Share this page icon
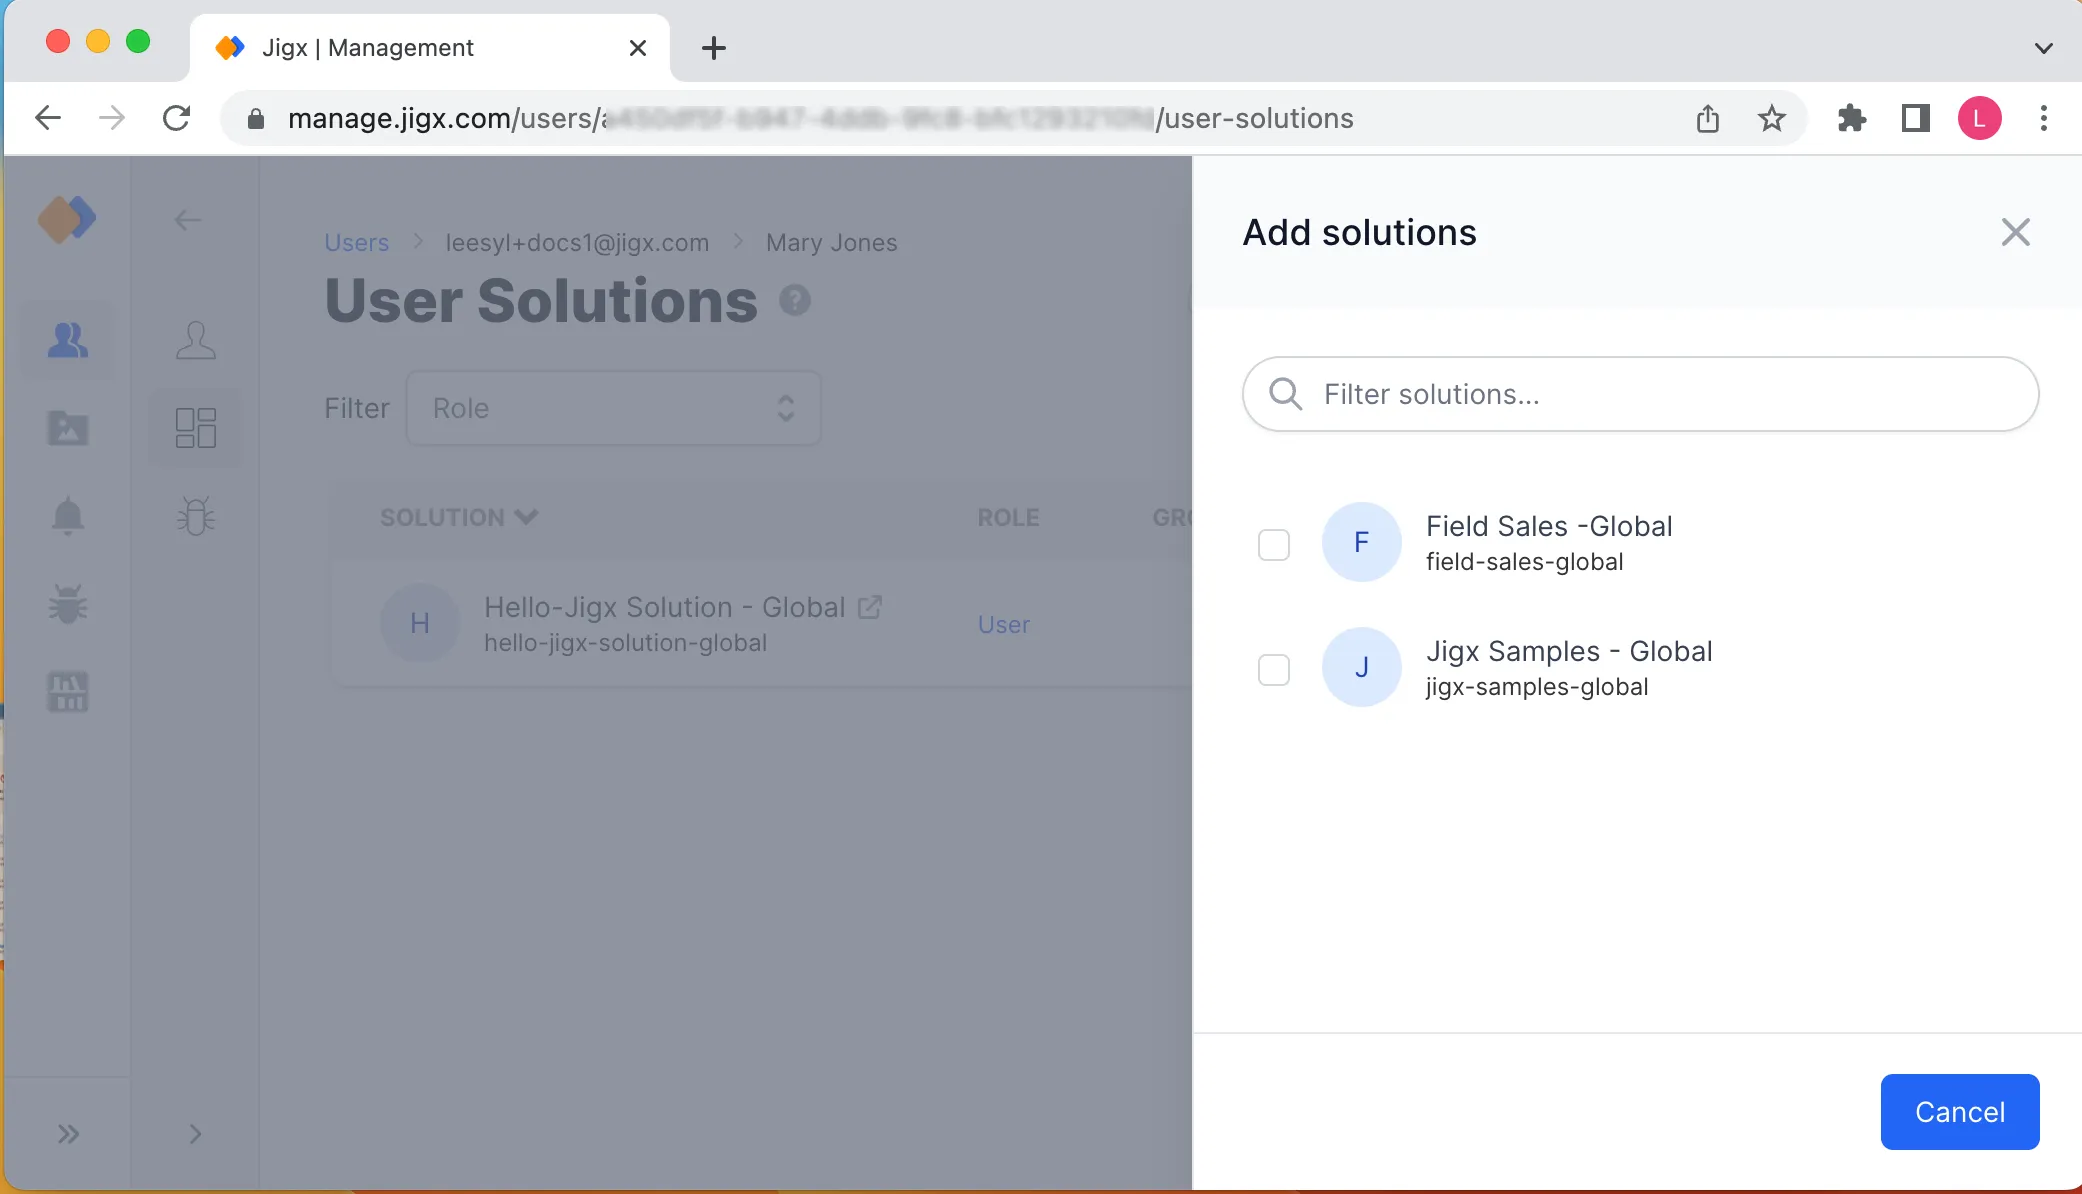The image size is (2082, 1194). tap(1708, 118)
